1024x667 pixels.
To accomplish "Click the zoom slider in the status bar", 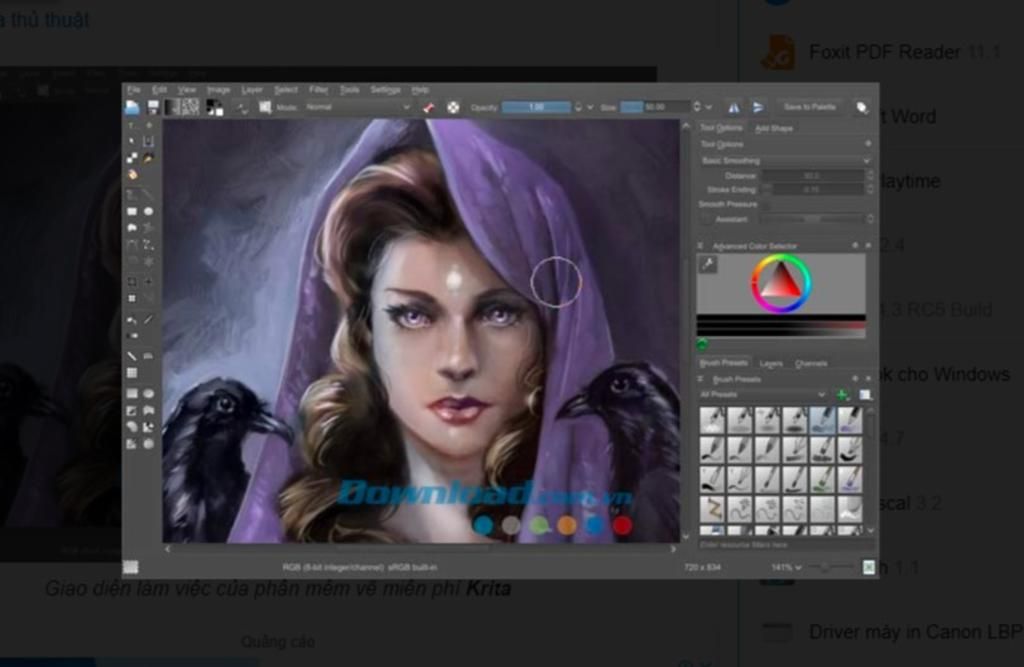I will pyautogui.click(x=832, y=567).
